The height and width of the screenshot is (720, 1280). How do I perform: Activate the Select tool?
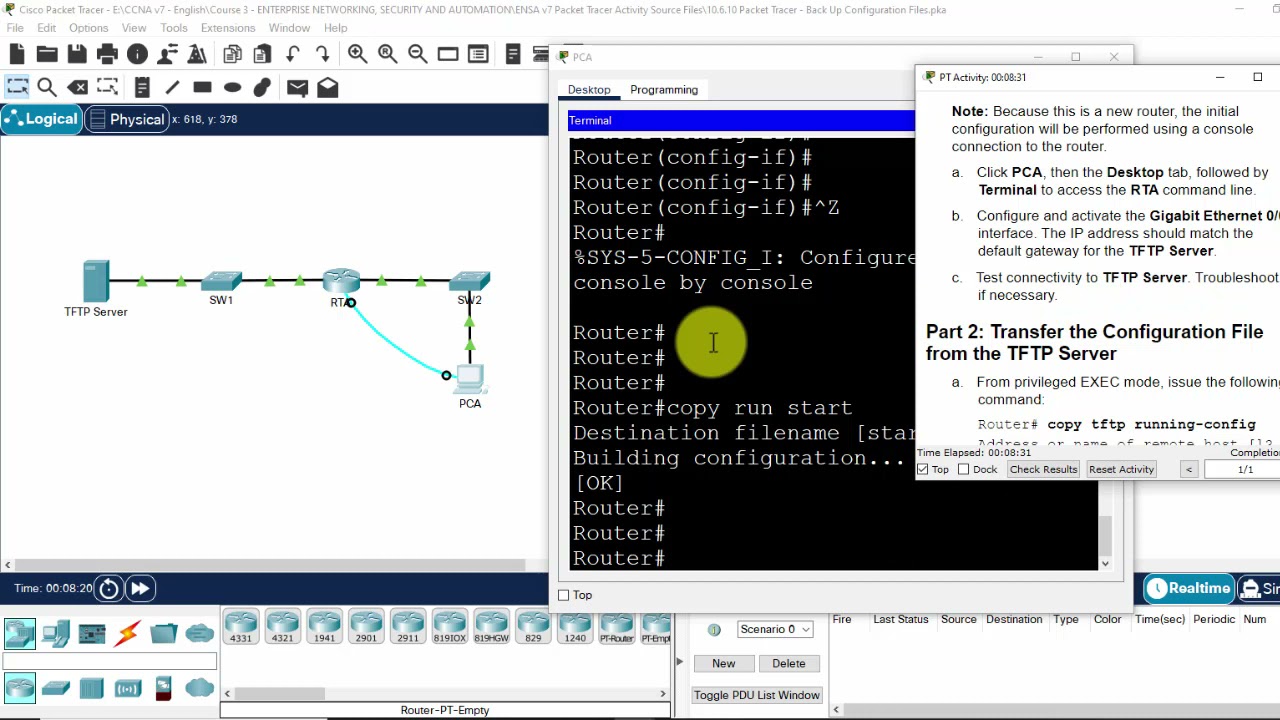coord(17,87)
